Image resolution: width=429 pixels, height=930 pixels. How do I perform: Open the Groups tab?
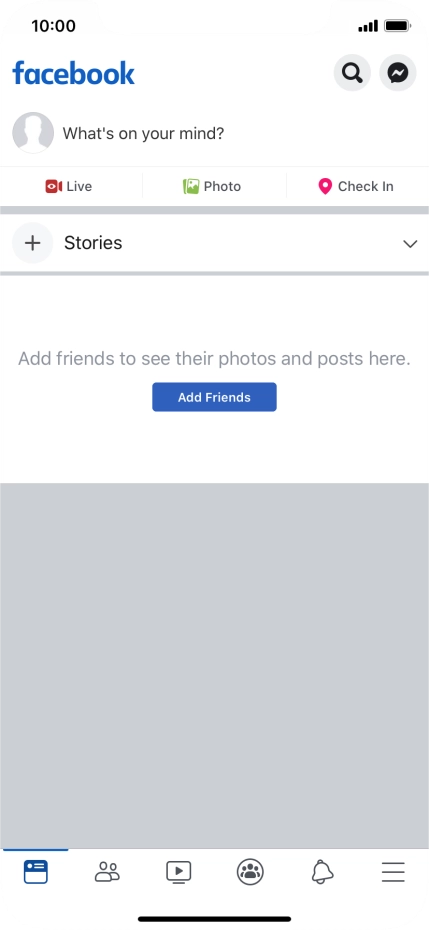pyautogui.click(x=250, y=872)
